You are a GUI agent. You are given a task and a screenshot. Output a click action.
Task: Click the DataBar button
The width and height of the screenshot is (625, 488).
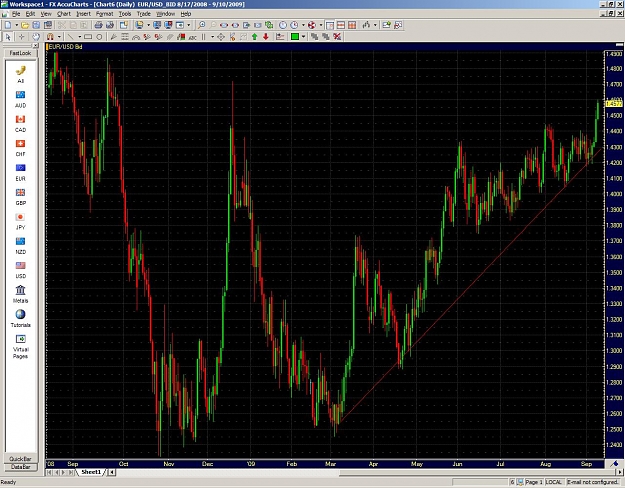(x=20, y=466)
